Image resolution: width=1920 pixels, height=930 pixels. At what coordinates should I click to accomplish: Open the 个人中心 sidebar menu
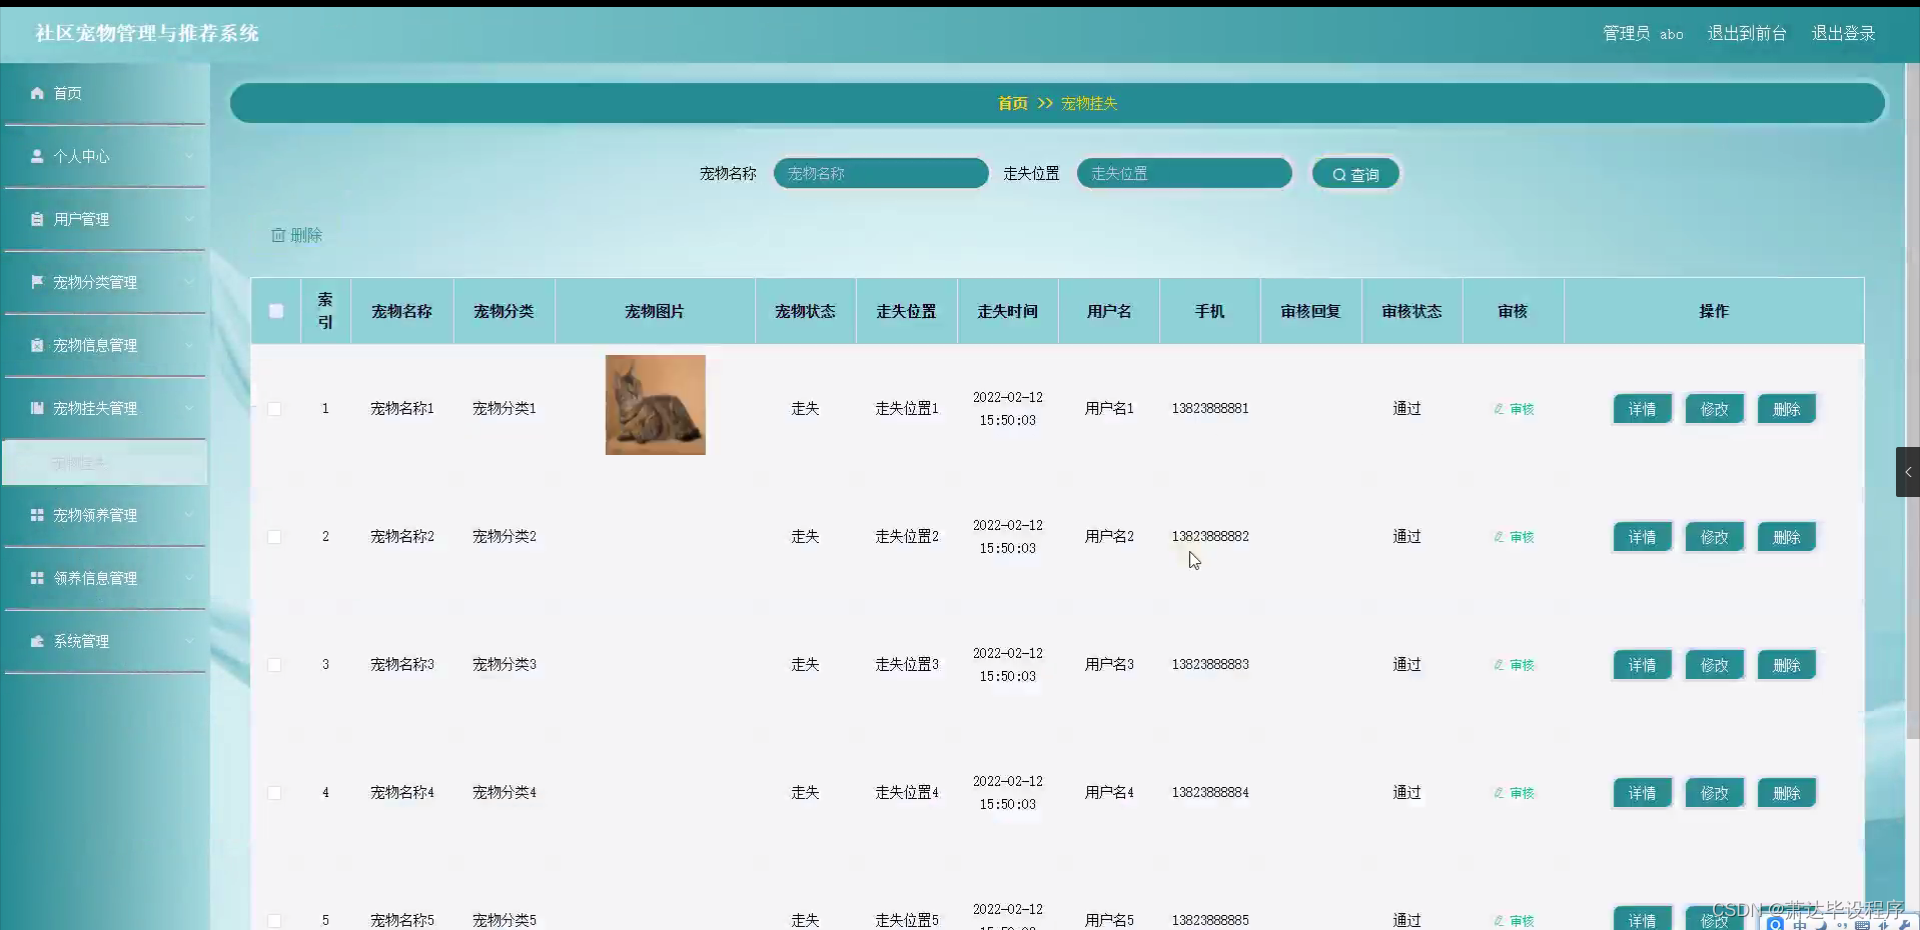(105, 156)
